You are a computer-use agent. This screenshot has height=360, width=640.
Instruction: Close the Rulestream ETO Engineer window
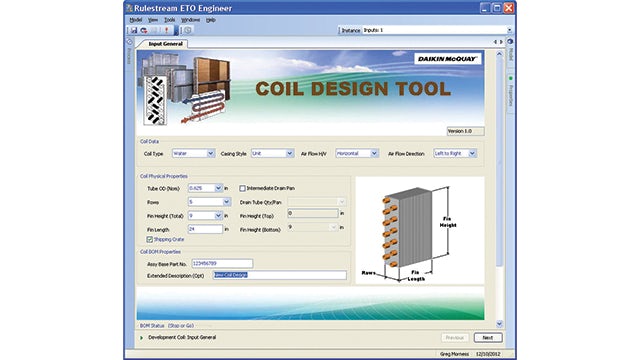point(509,8)
